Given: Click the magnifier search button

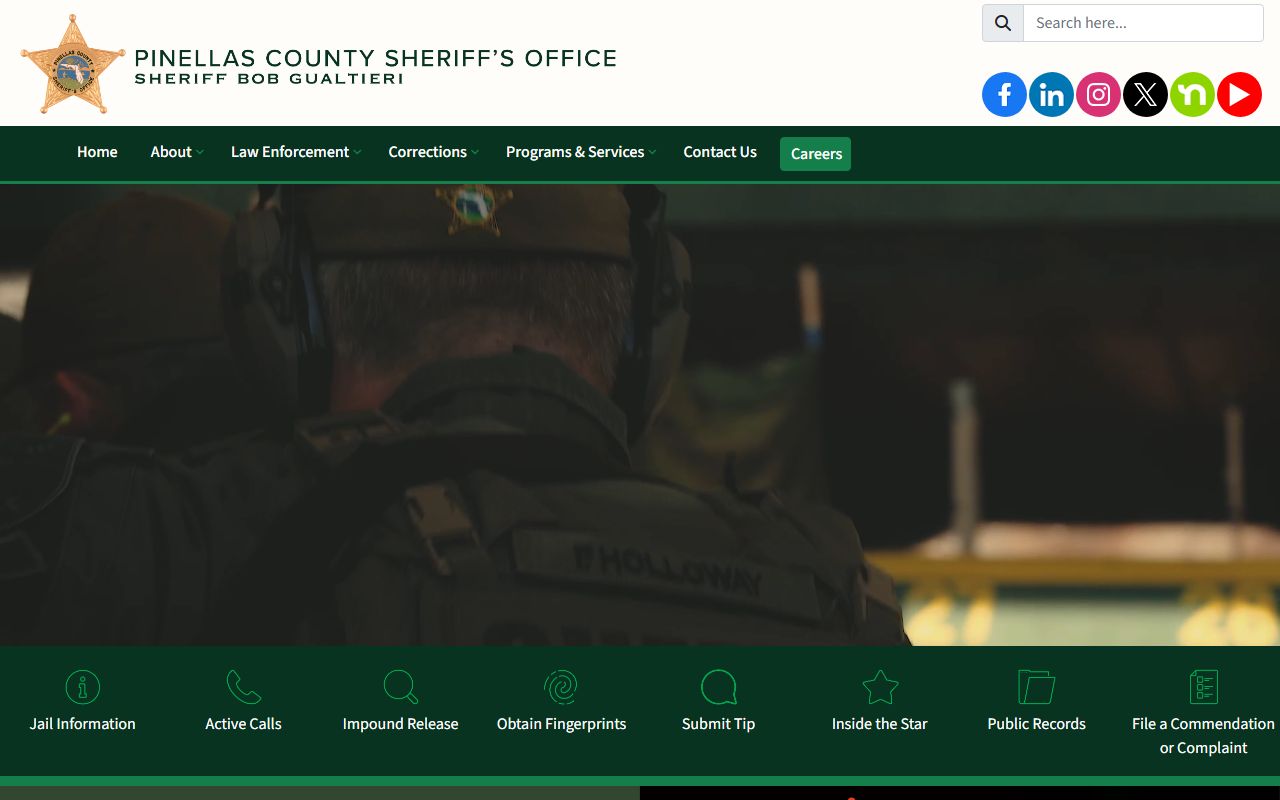Looking at the screenshot, I should click(x=1003, y=23).
